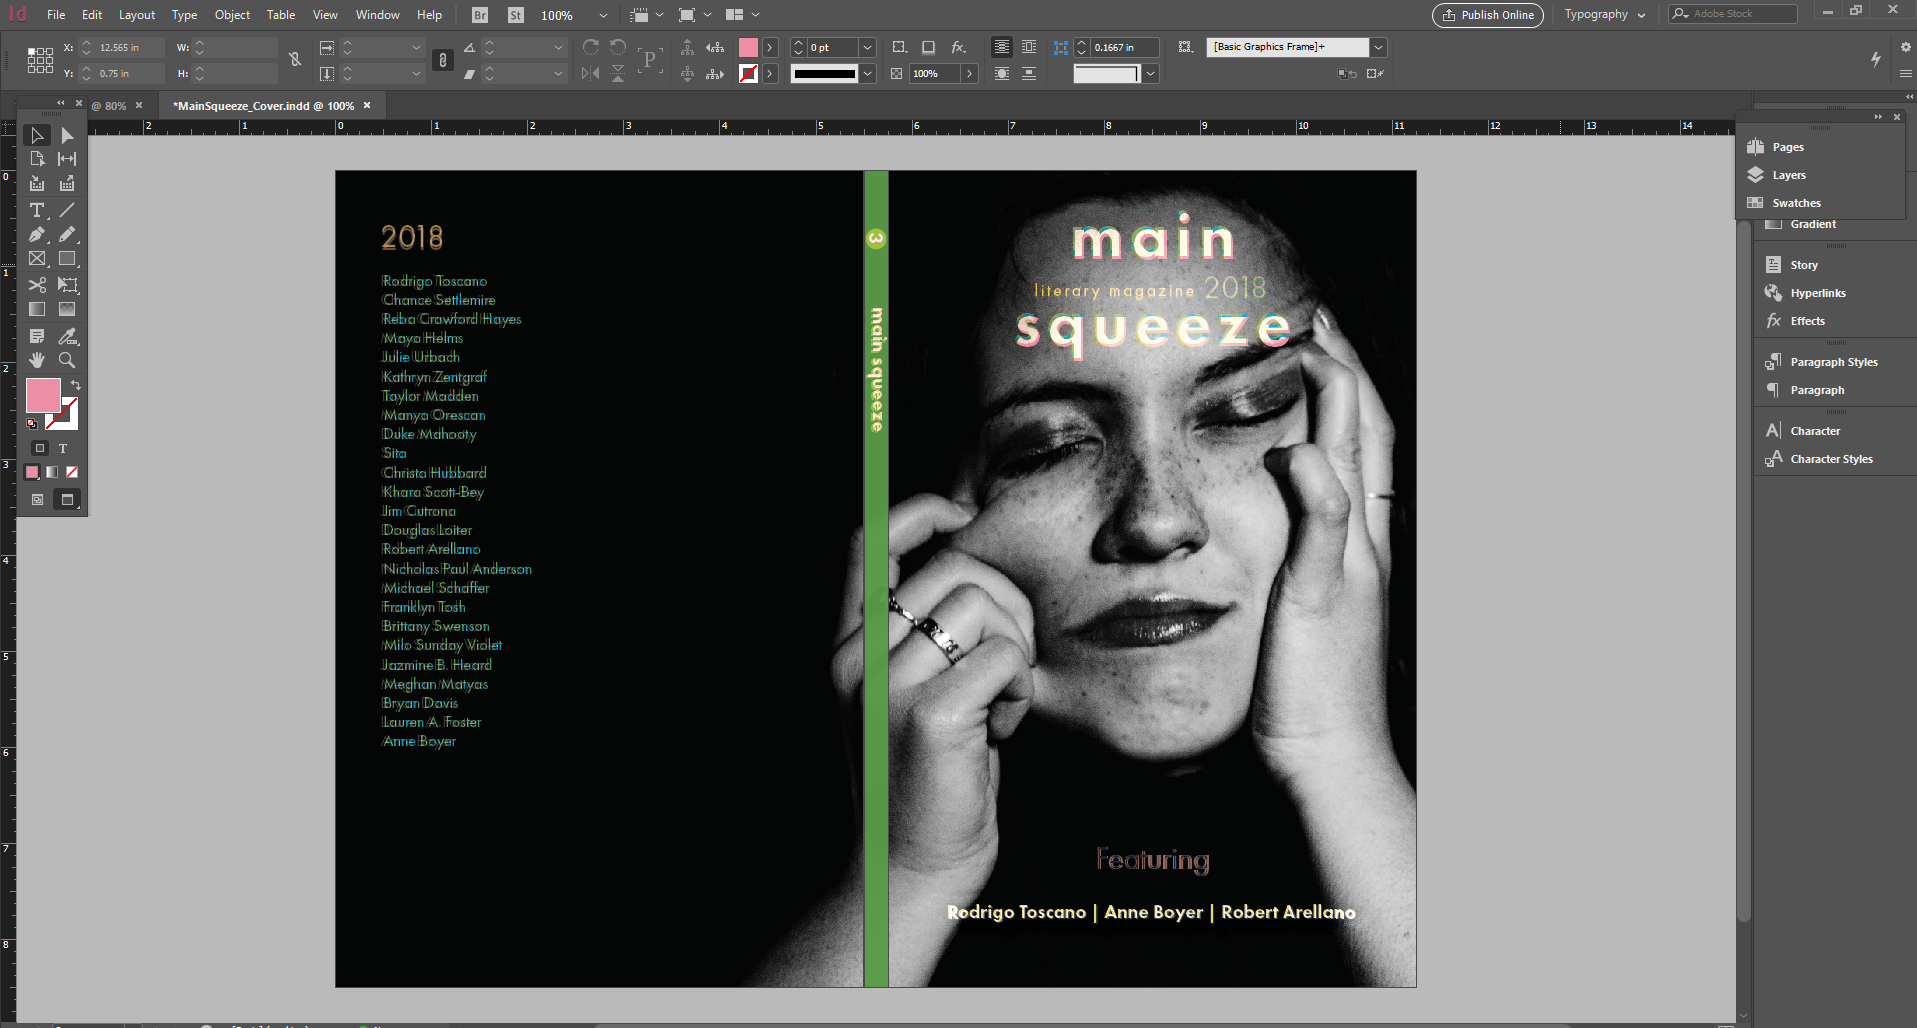This screenshot has height=1028, width=1917.
Task: Select the Type tool
Action: click(37, 210)
